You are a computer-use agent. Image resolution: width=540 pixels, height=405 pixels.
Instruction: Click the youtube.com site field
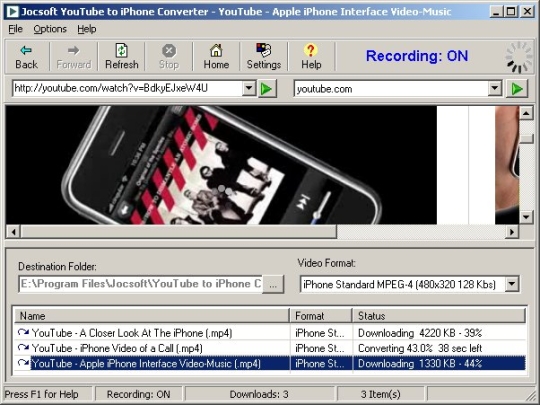tap(391, 89)
